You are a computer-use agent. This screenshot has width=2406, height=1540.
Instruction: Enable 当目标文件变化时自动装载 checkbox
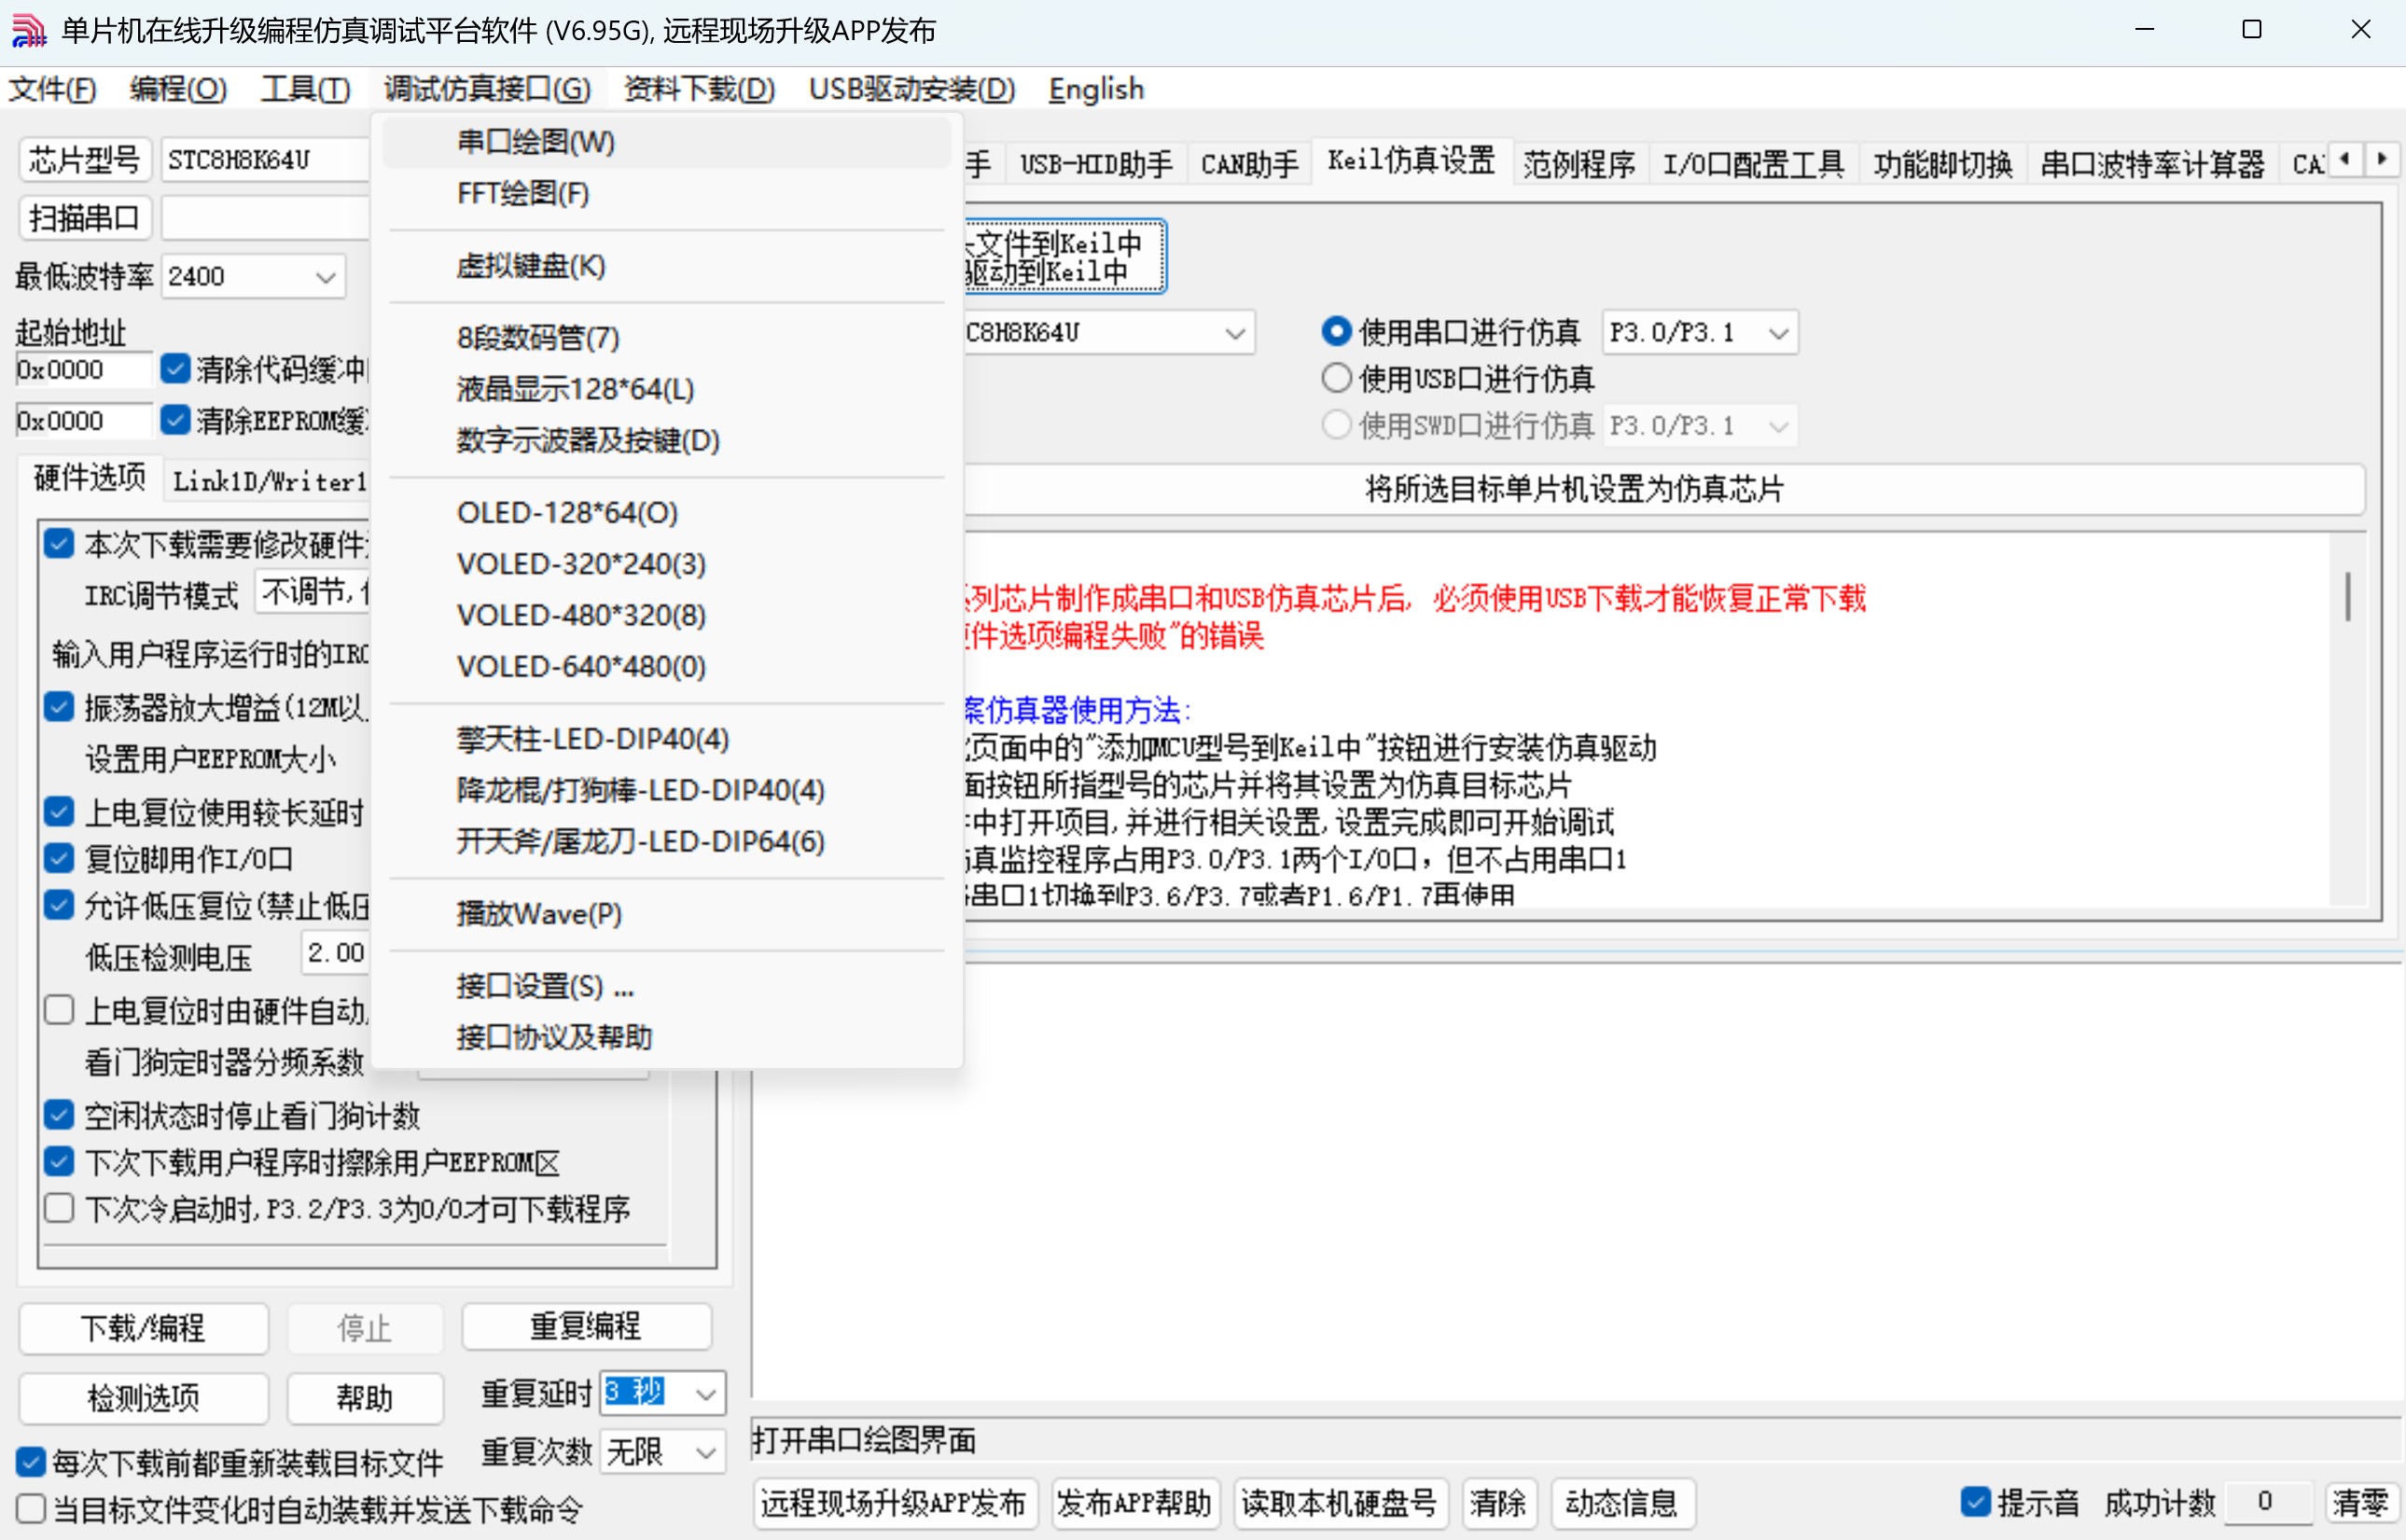31,1508
